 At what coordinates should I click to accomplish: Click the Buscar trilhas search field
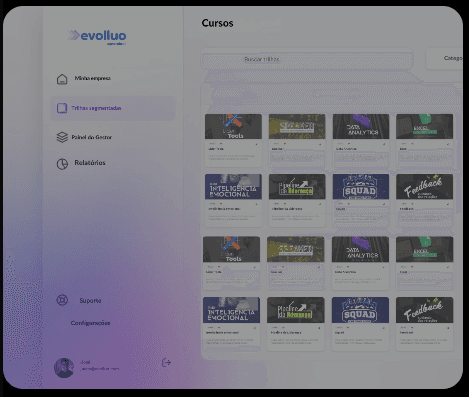pos(307,59)
